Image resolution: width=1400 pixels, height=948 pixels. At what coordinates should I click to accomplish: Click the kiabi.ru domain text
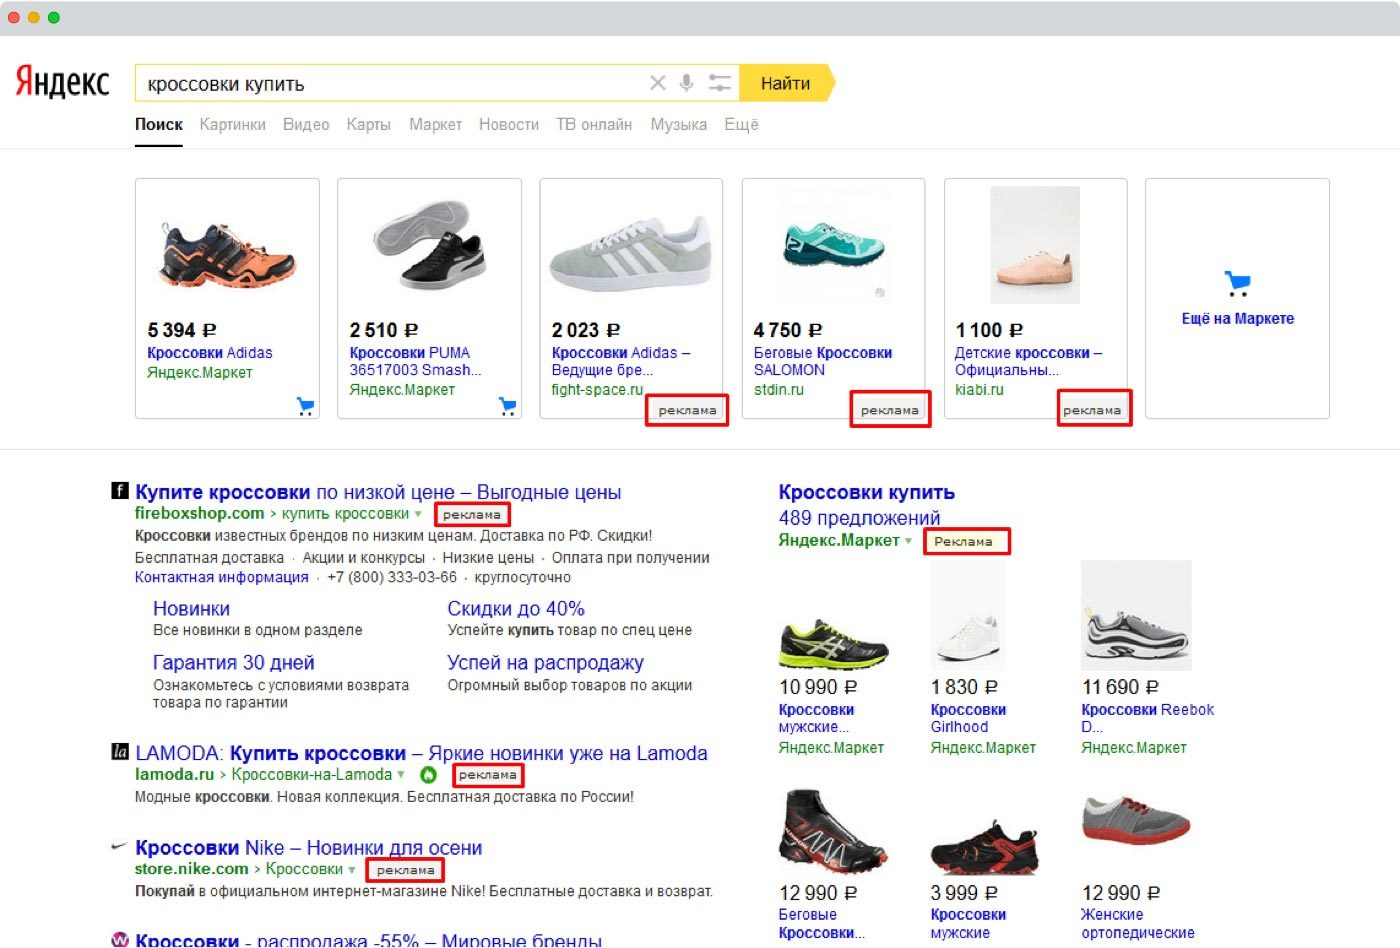(979, 390)
